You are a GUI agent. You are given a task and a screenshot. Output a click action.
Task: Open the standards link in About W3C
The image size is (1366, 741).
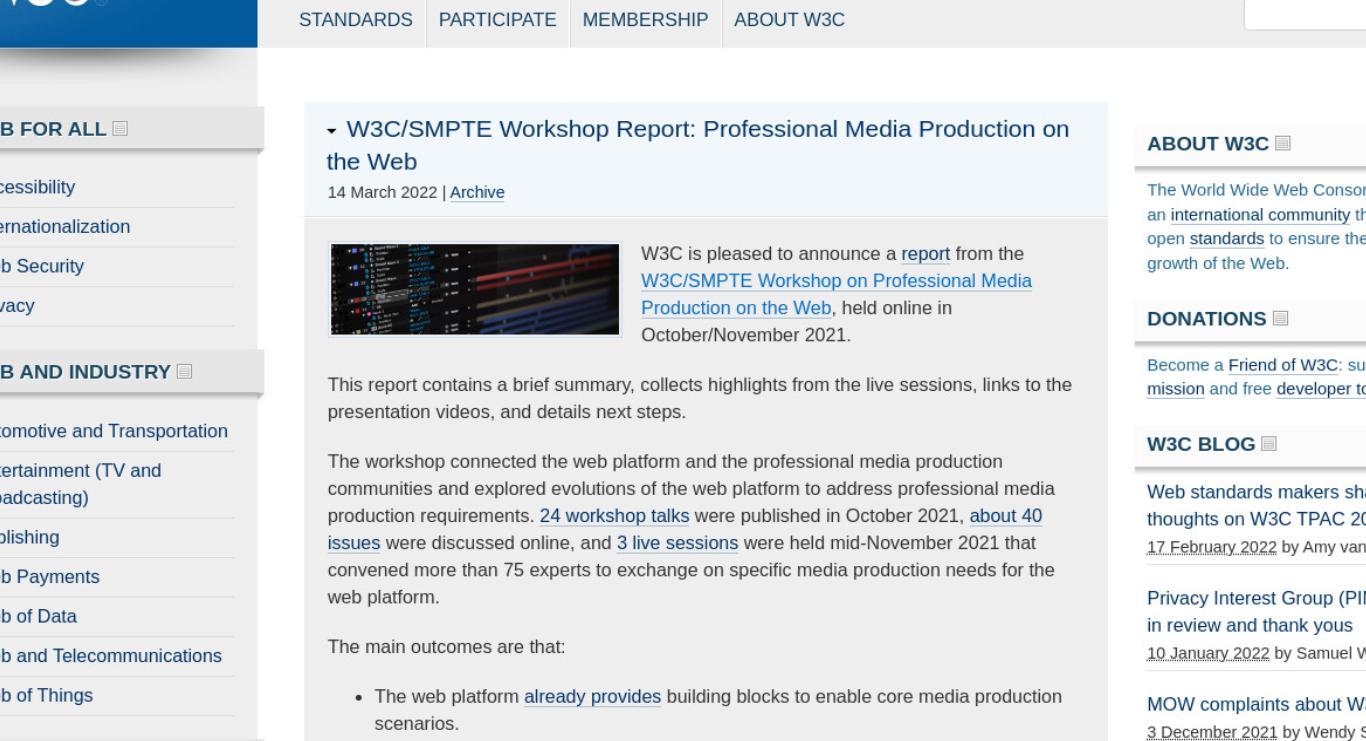click(x=1226, y=239)
